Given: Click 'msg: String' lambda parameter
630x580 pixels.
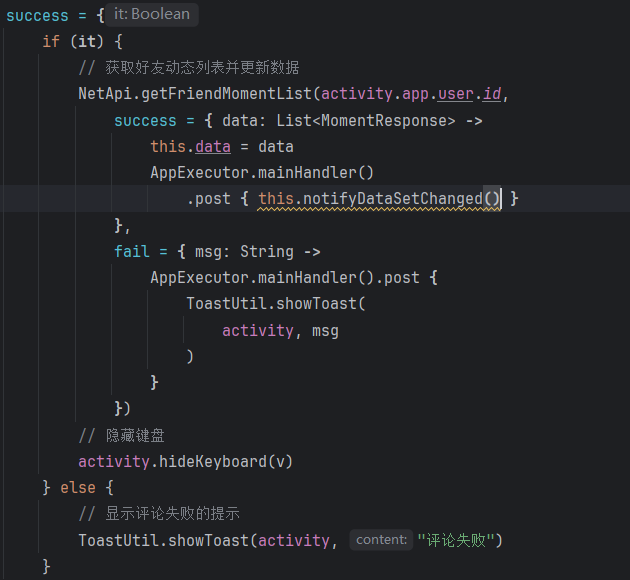Looking at the screenshot, I should (x=244, y=252).
